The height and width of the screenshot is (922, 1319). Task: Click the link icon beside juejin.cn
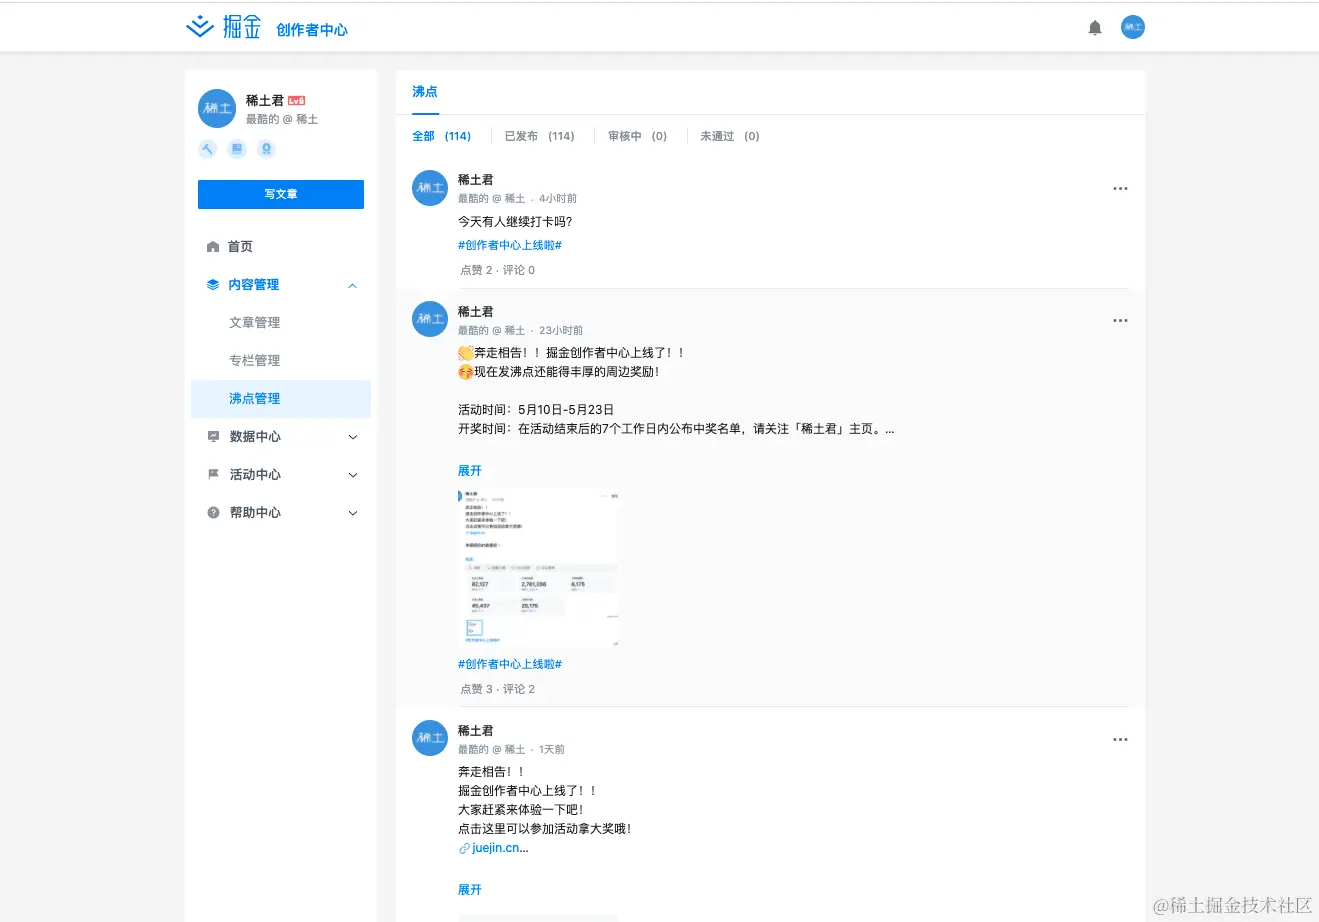[x=464, y=848]
